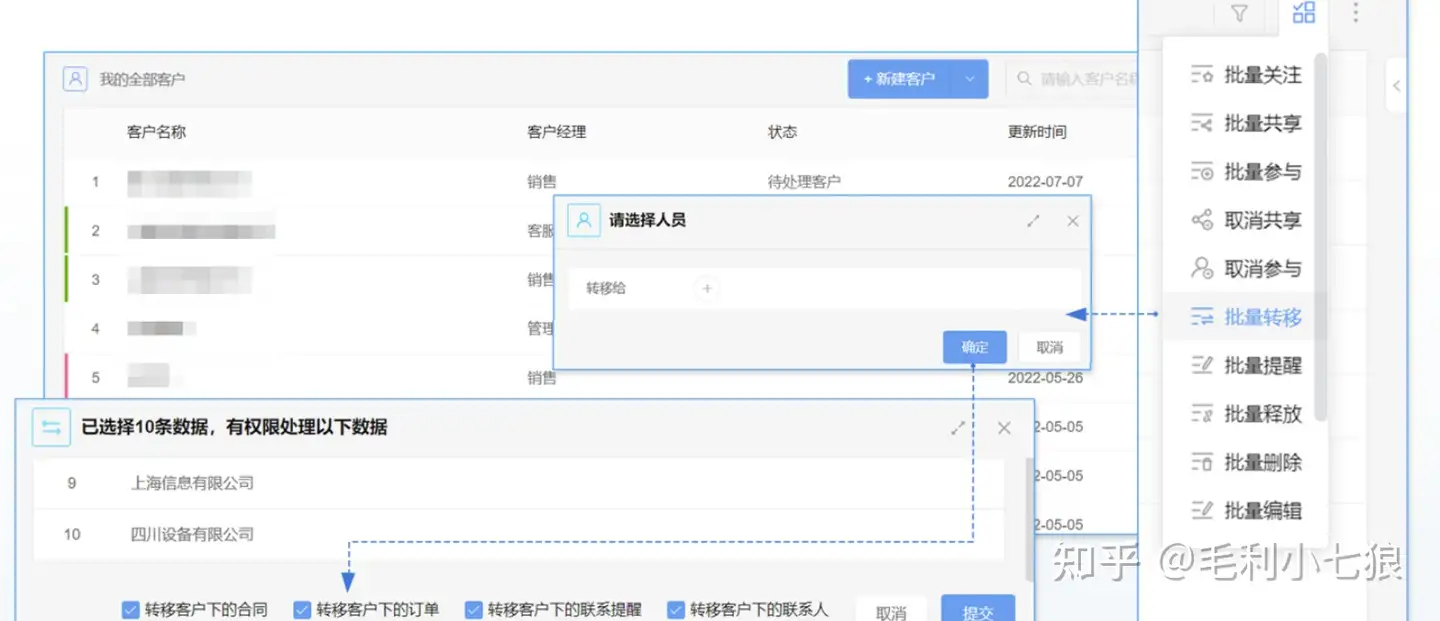Click the 批量编辑 icon
This screenshot has width=1440, height=621.
click(1202, 511)
